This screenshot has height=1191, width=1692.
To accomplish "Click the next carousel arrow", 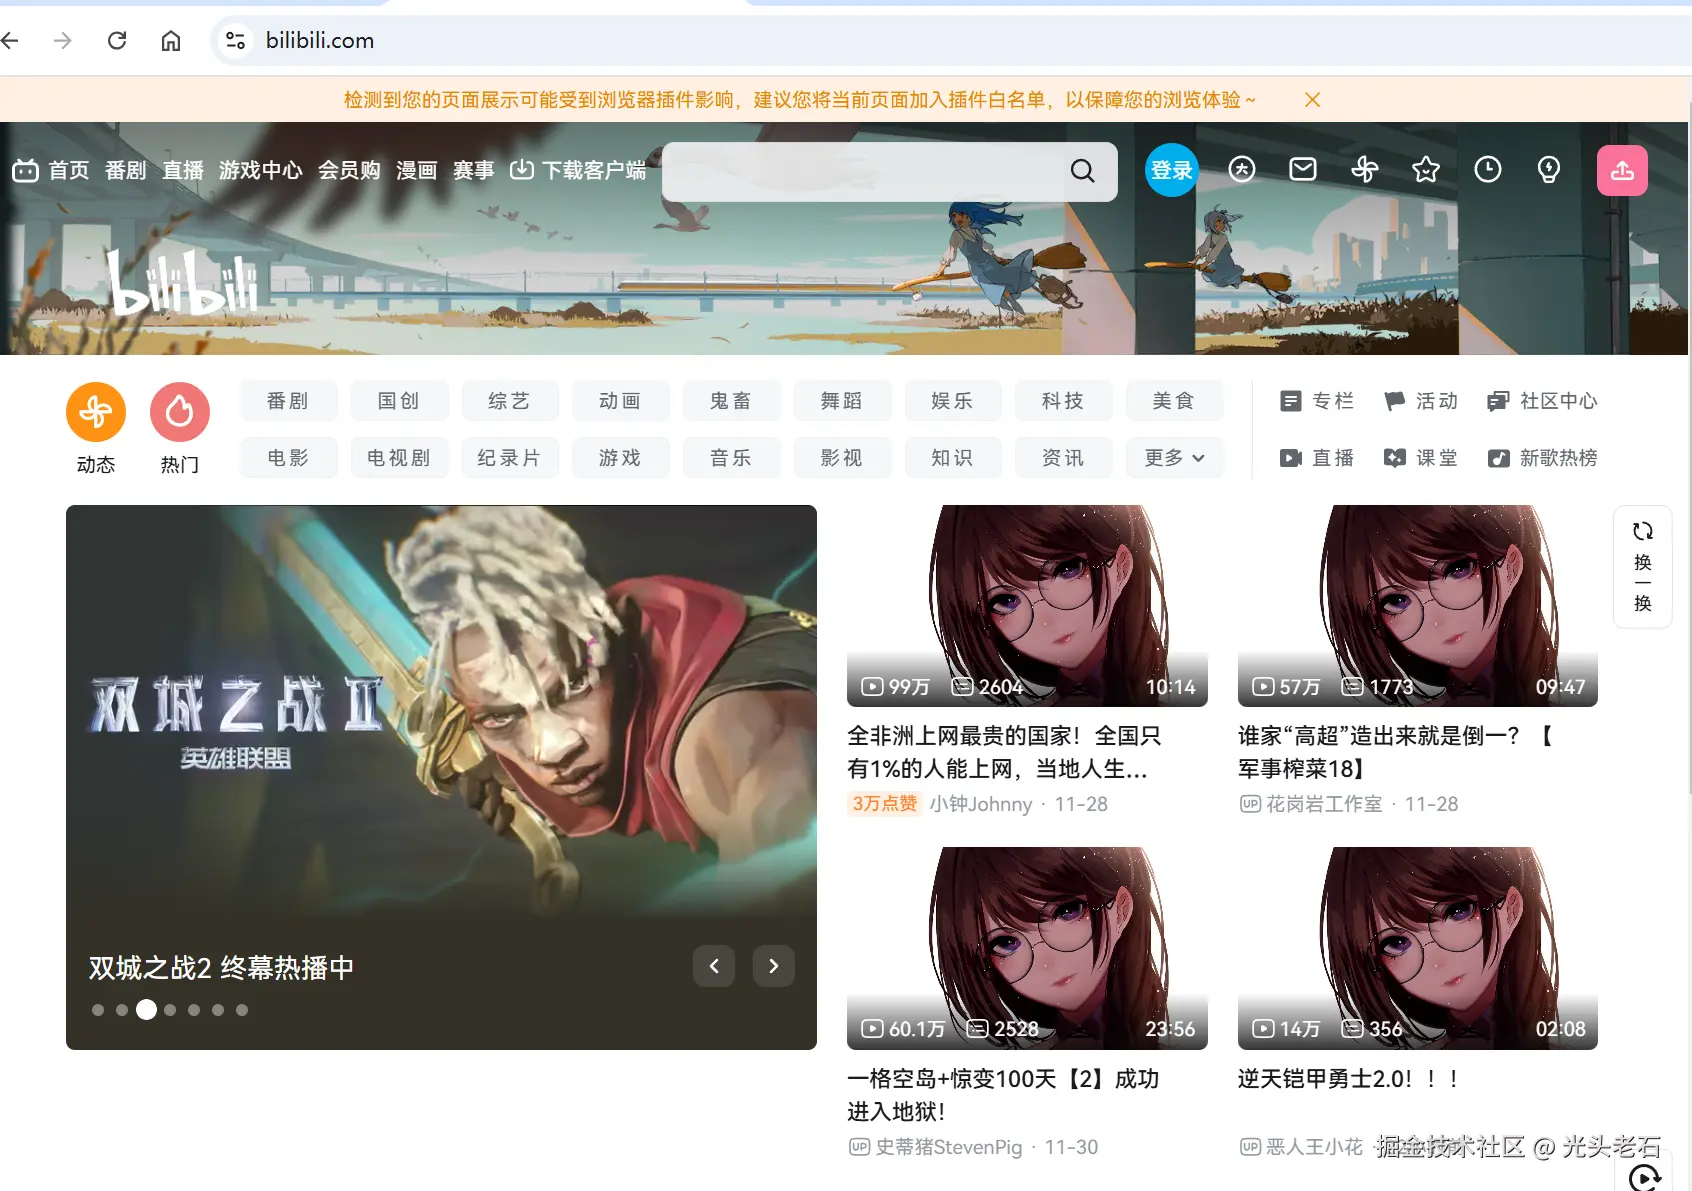I will coord(773,966).
